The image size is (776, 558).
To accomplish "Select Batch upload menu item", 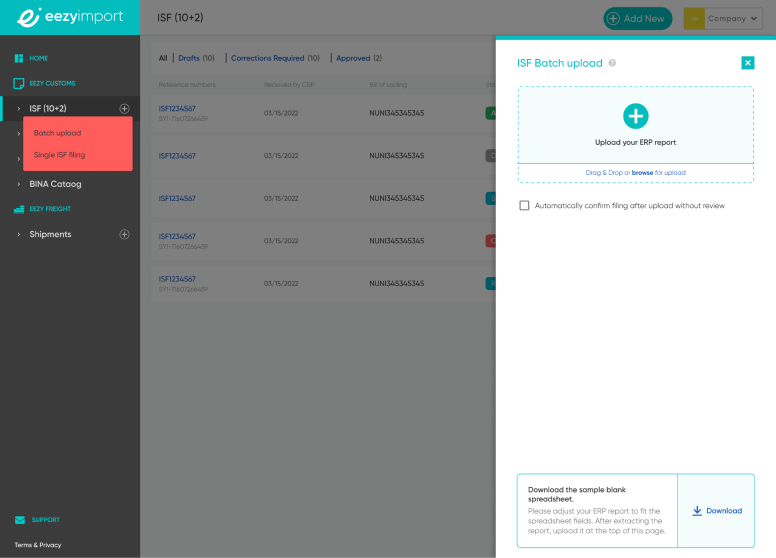I will pyautogui.click(x=57, y=133).
